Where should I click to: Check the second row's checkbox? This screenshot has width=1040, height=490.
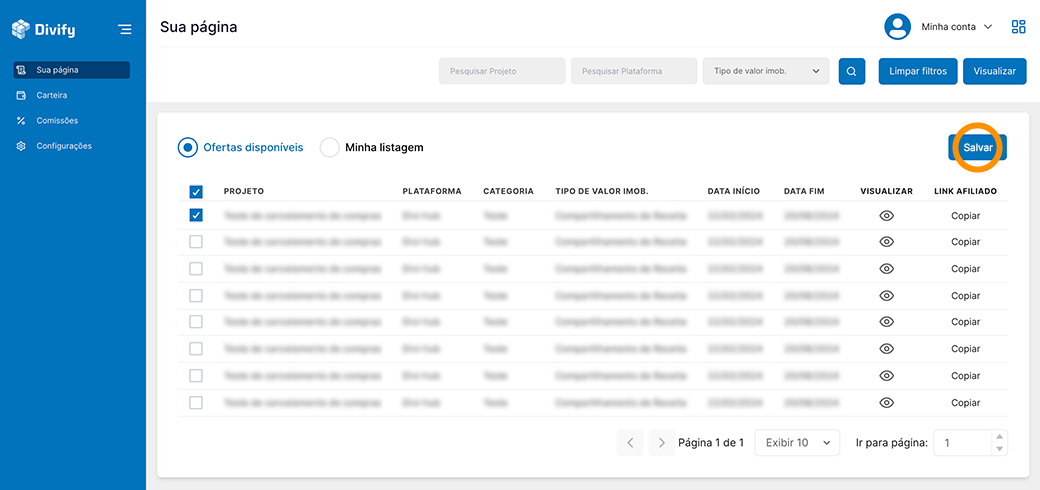pos(196,242)
